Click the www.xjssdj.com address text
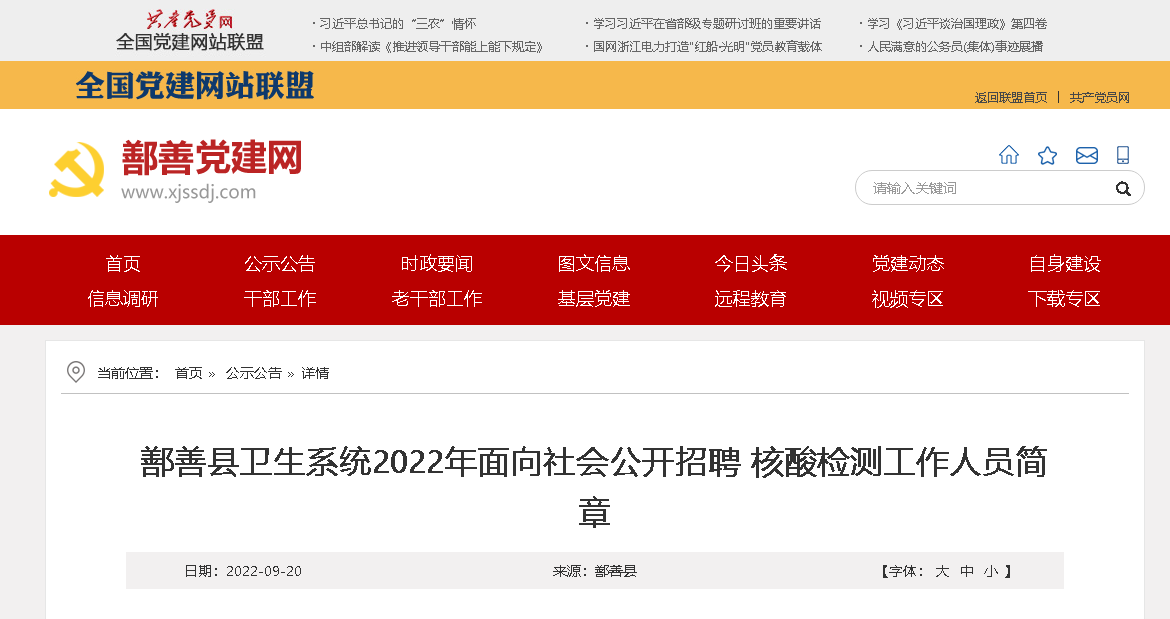The image size is (1170, 619). [189, 192]
